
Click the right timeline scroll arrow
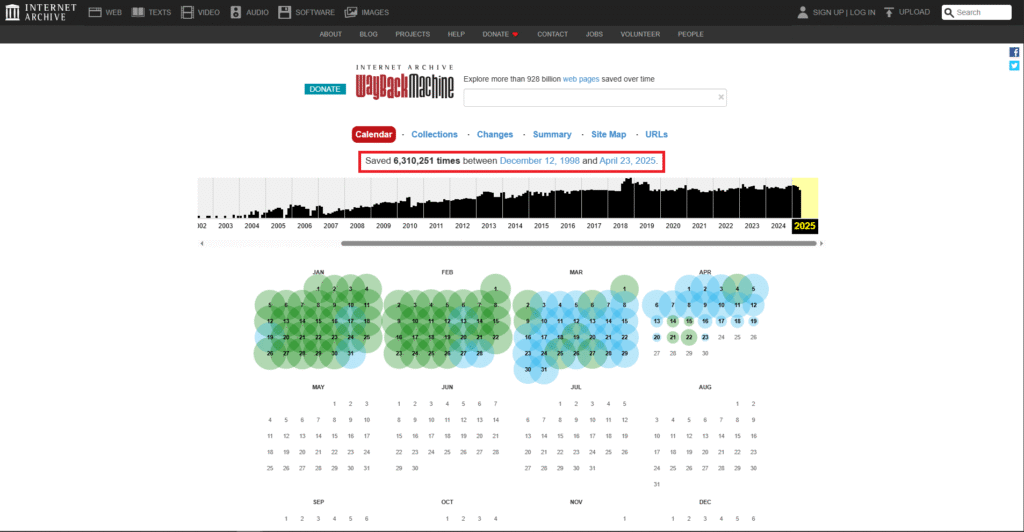(821, 243)
